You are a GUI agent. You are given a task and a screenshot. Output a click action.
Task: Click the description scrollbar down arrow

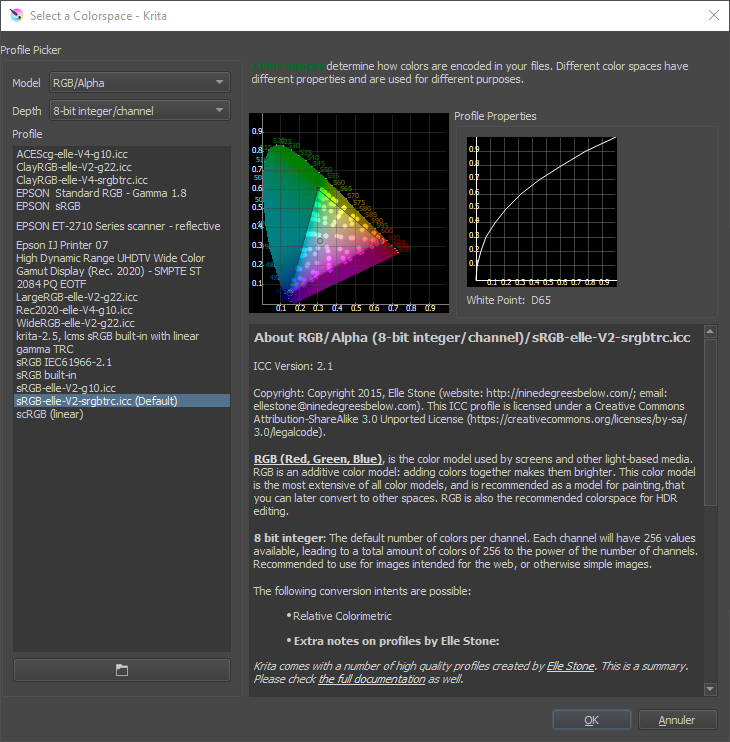pos(710,689)
